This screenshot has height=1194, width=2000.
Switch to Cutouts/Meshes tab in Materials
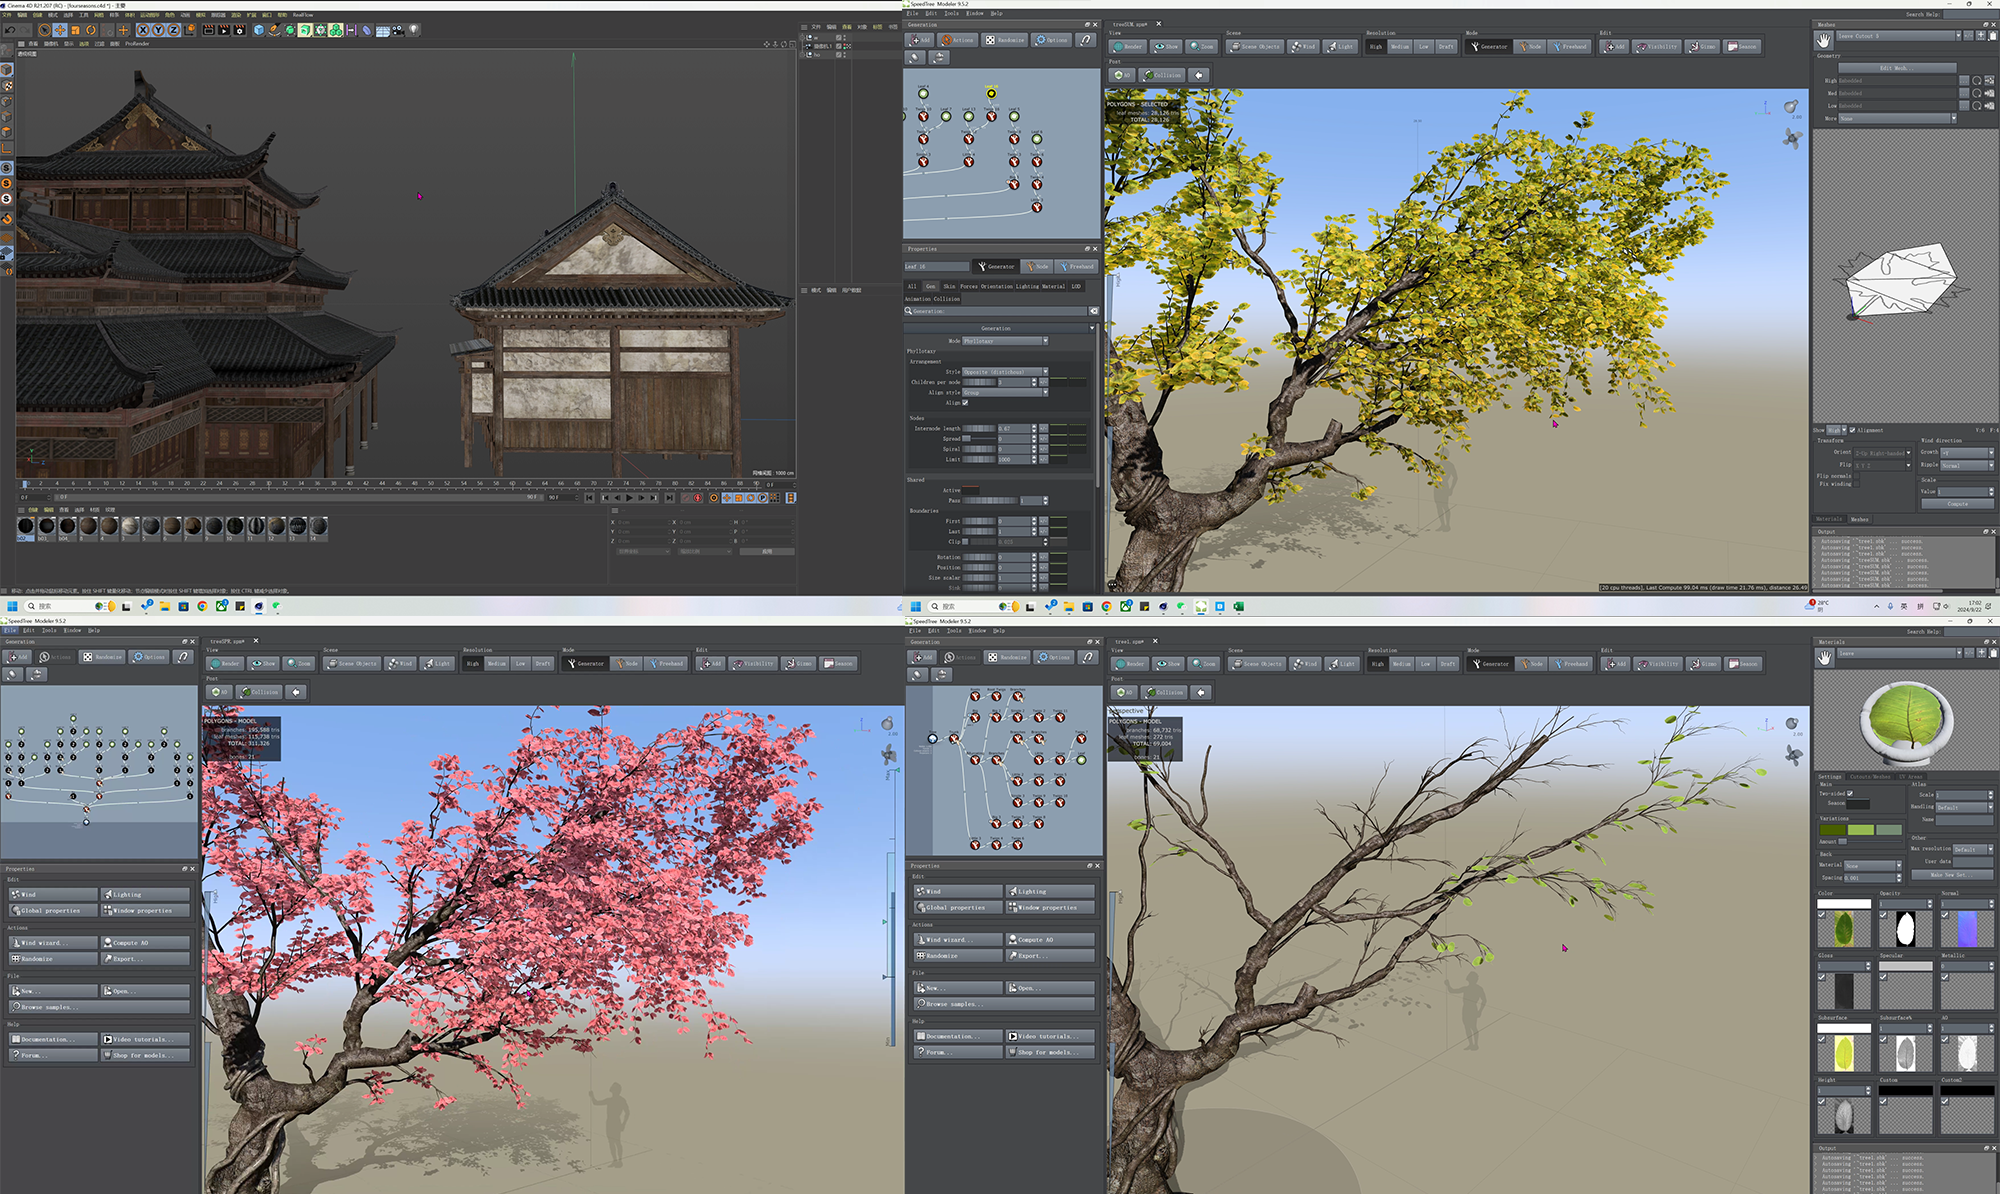(1870, 776)
